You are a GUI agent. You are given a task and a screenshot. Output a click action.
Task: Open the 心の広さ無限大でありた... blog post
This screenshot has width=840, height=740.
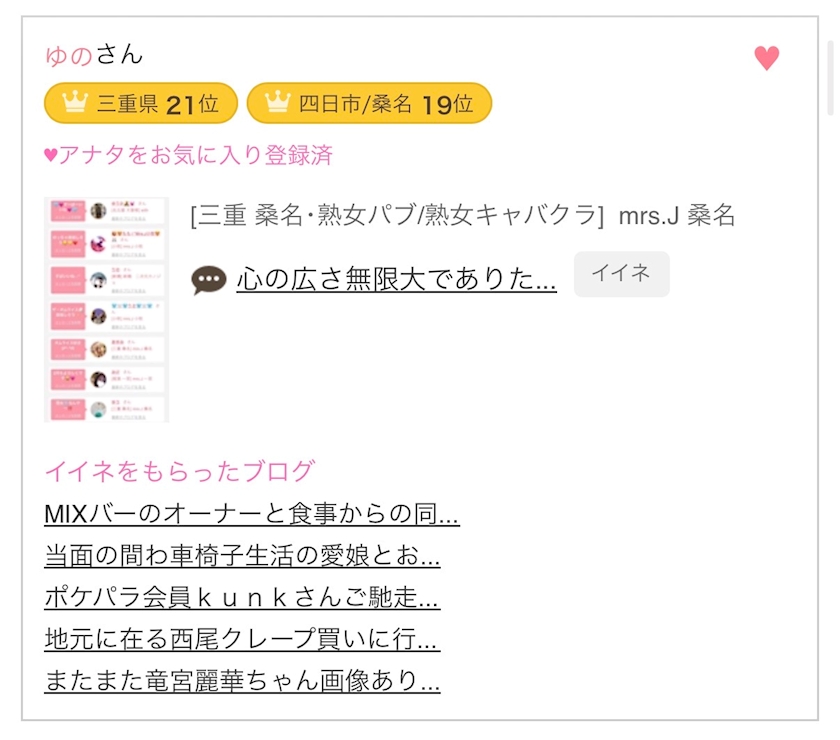click(x=396, y=280)
